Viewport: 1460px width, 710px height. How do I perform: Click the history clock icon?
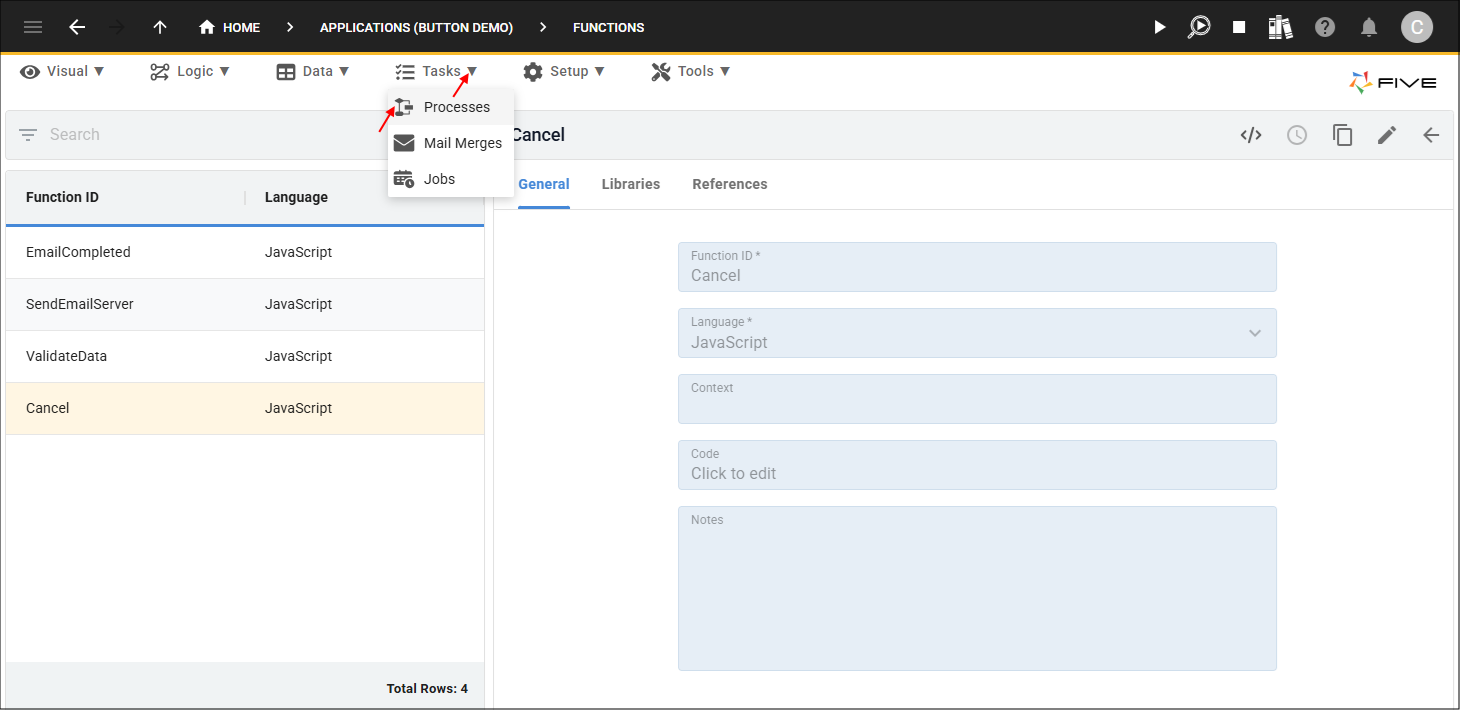click(x=1297, y=135)
